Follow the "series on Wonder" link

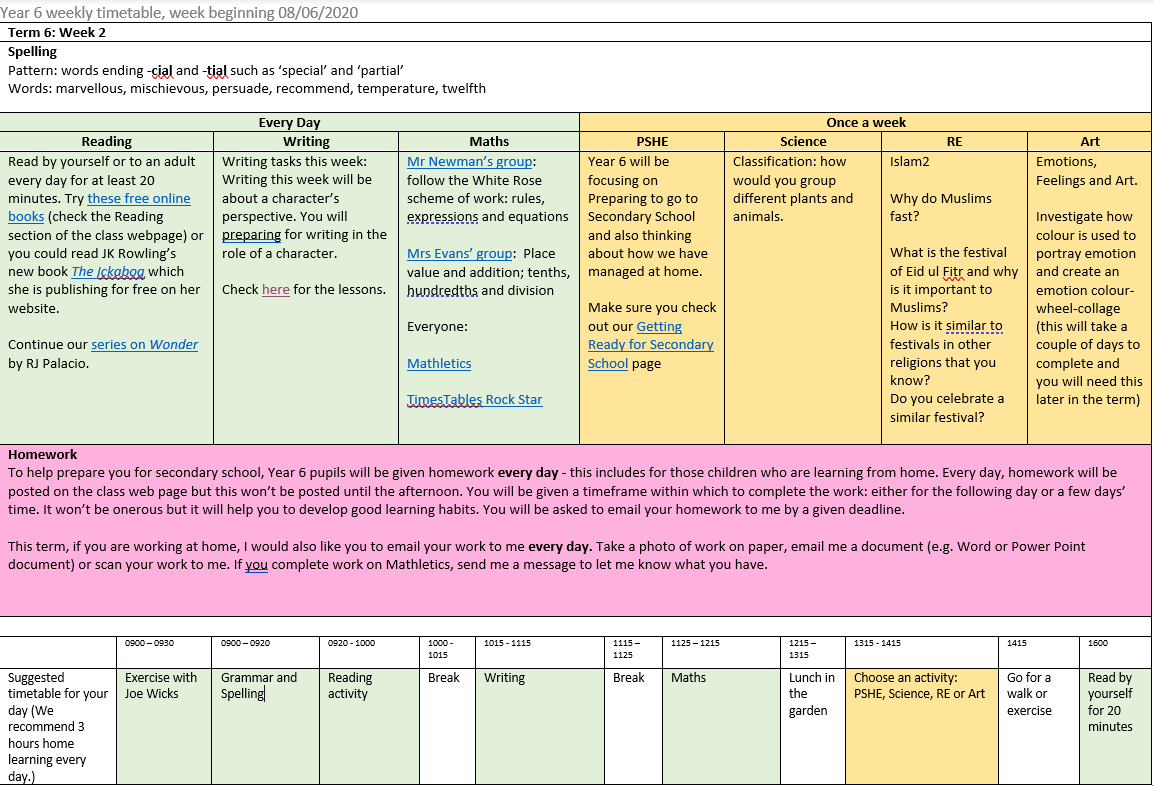coord(144,344)
